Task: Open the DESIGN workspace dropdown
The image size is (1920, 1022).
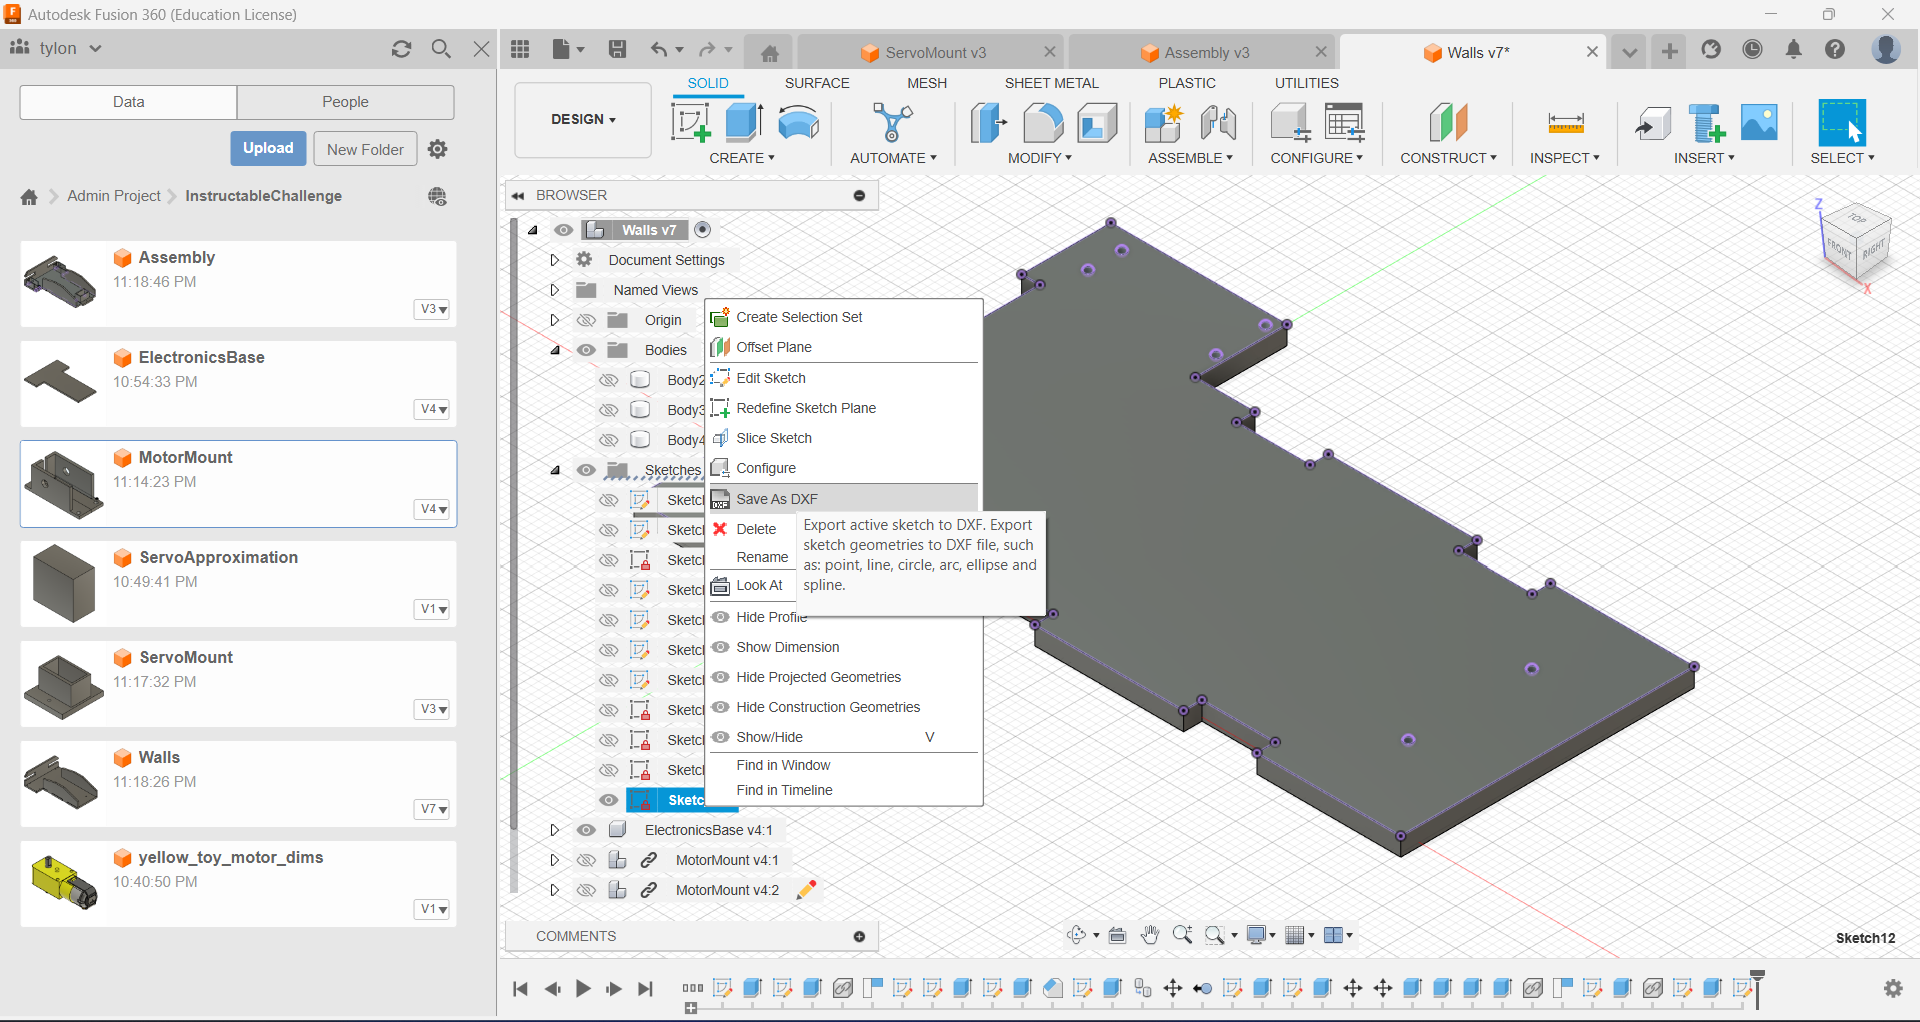Action: tap(583, 119)
